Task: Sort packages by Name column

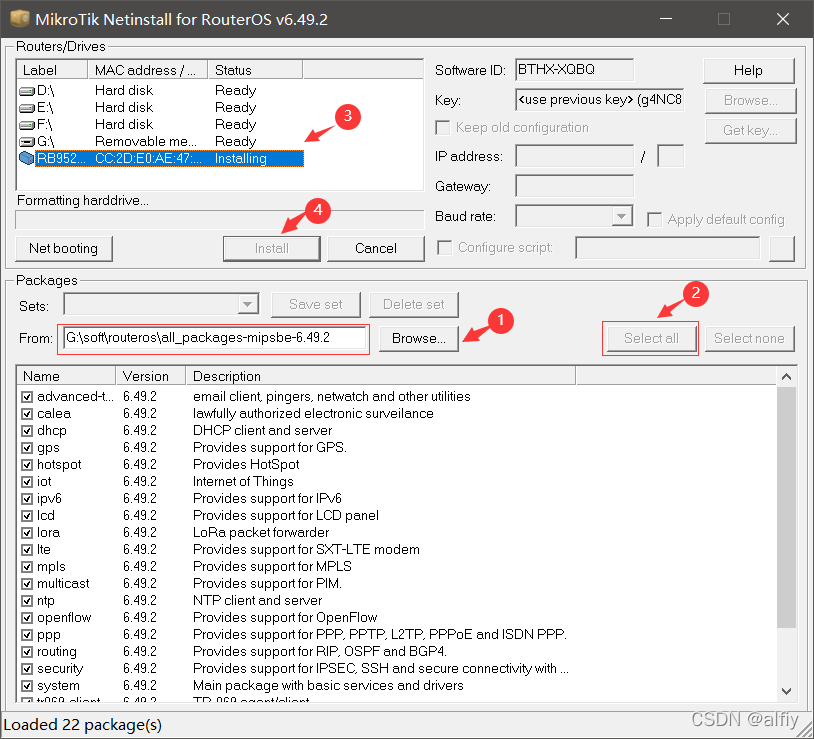Action: [66, 376]
